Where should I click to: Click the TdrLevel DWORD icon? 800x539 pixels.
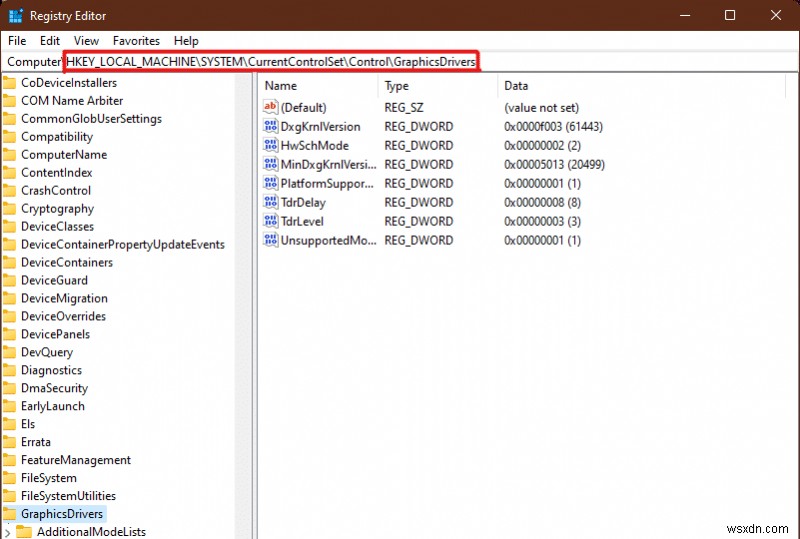pyautogui.click(x=270, y=221)
